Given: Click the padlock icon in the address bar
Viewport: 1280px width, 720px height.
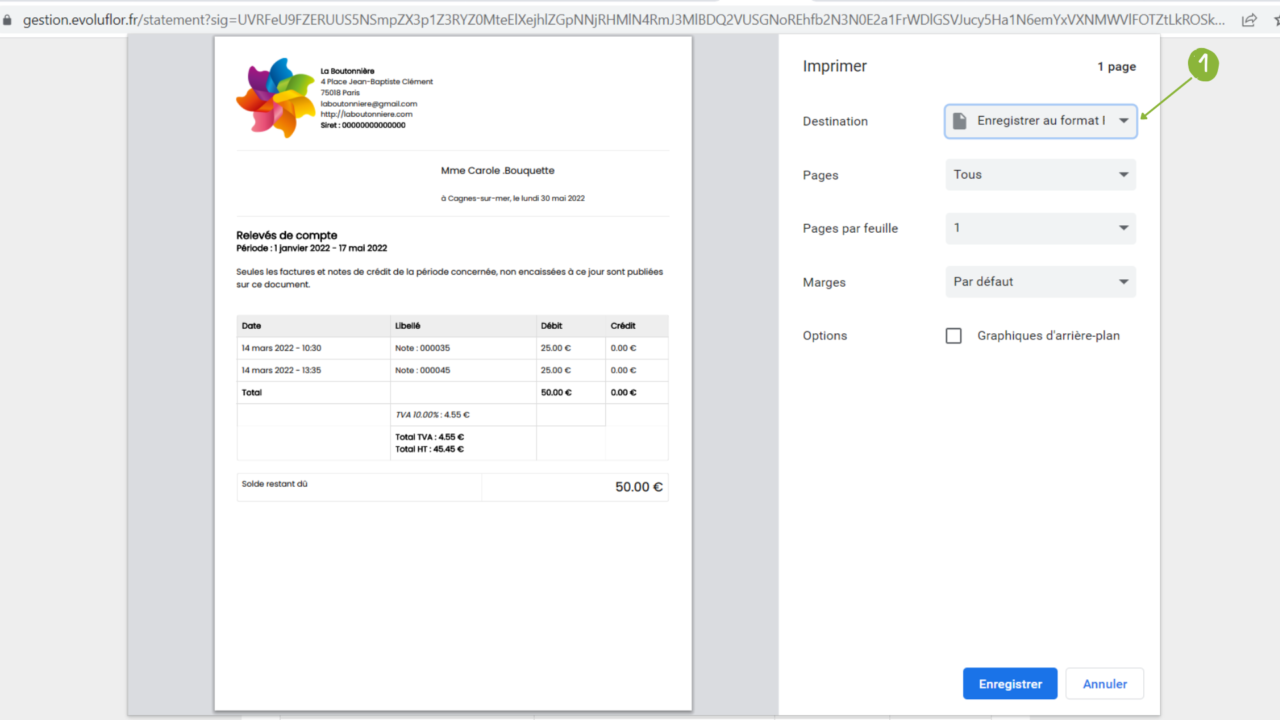Looking at the screenshot, I should (x=8, y=18).
